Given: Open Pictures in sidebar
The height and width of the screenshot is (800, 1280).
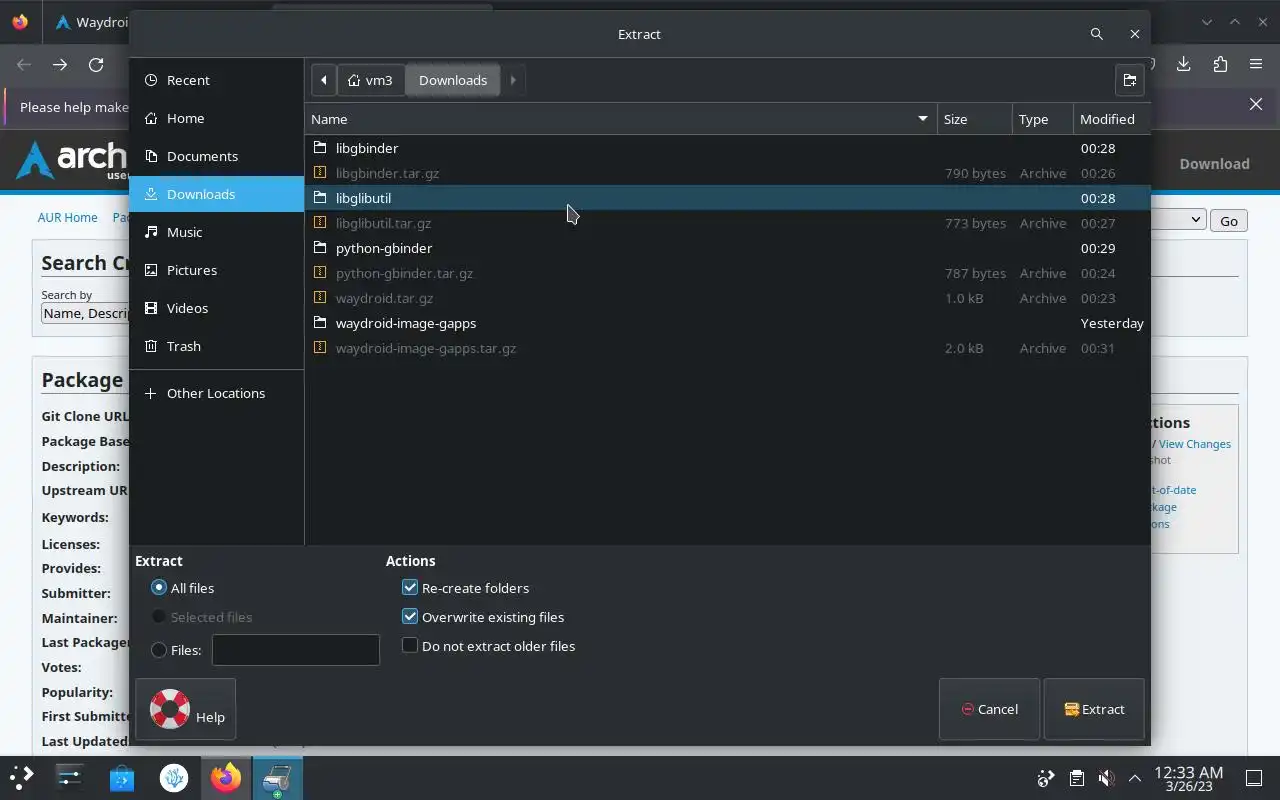Looking at the screenshot, I should pos(217,270).
